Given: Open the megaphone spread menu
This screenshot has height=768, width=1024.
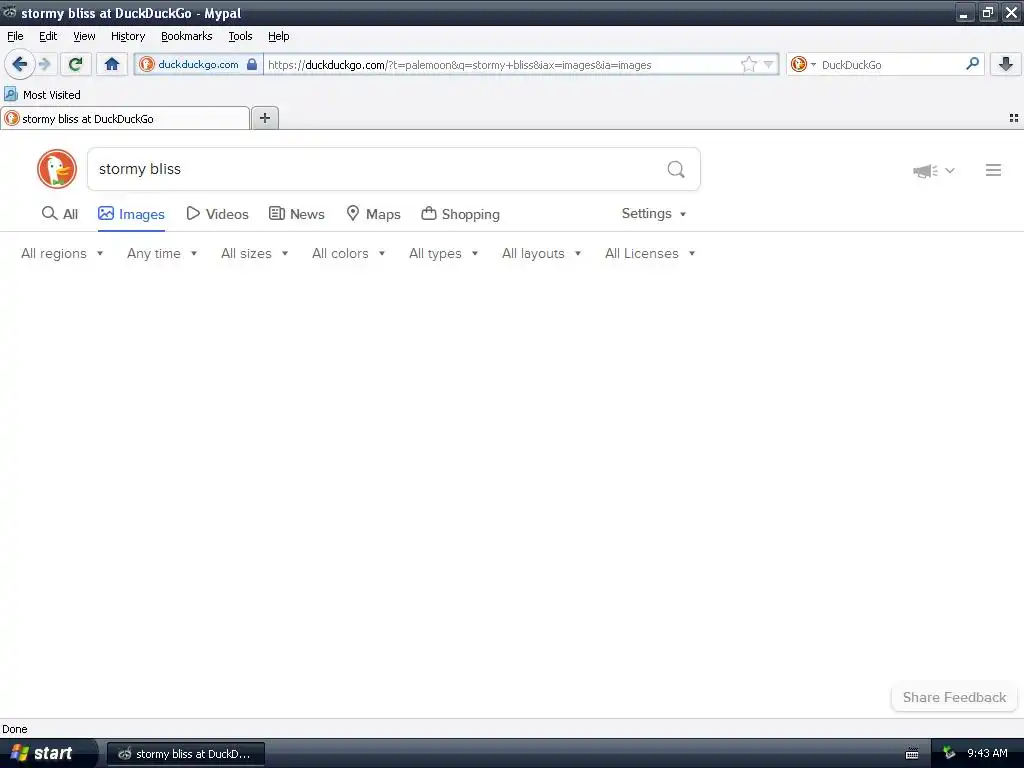Looking at the screenshot, I should [933, 170].
